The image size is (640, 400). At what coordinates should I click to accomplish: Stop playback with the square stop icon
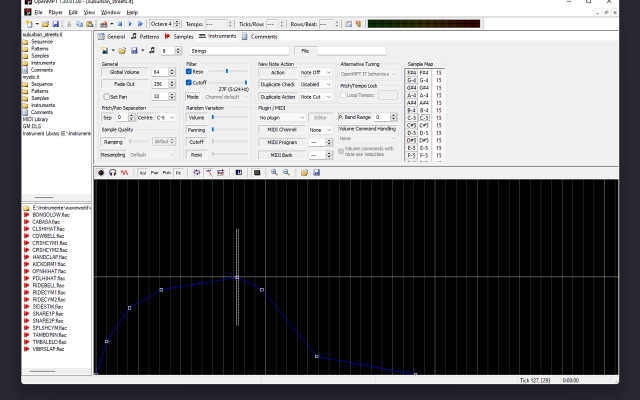point(120,24)
